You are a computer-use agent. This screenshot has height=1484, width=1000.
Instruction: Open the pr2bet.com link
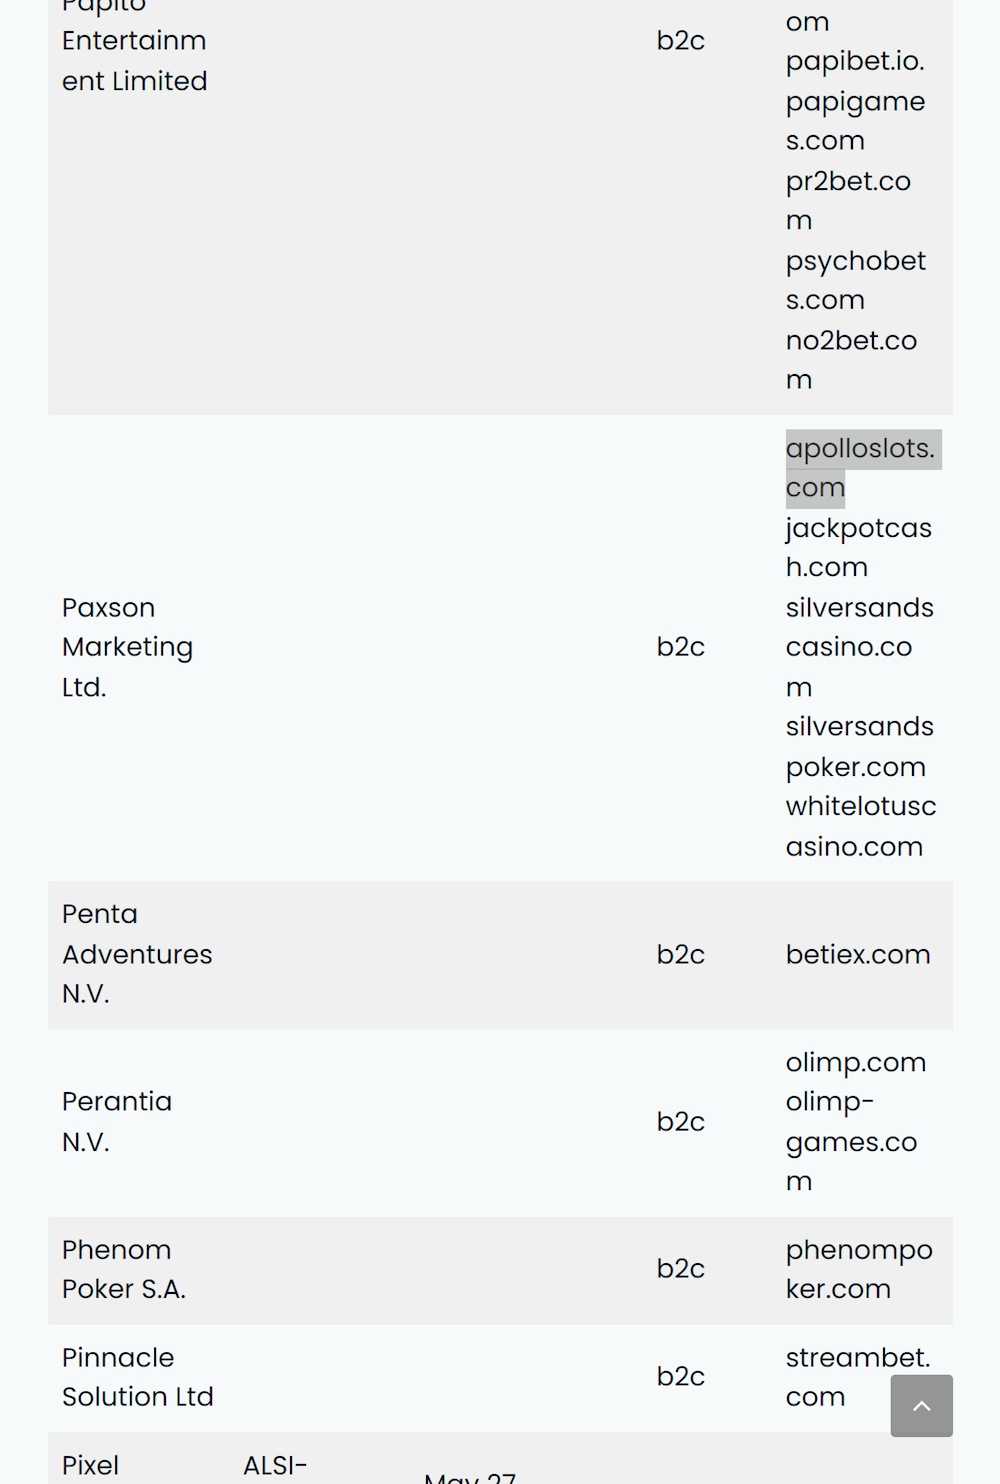(x=848, y=200)
